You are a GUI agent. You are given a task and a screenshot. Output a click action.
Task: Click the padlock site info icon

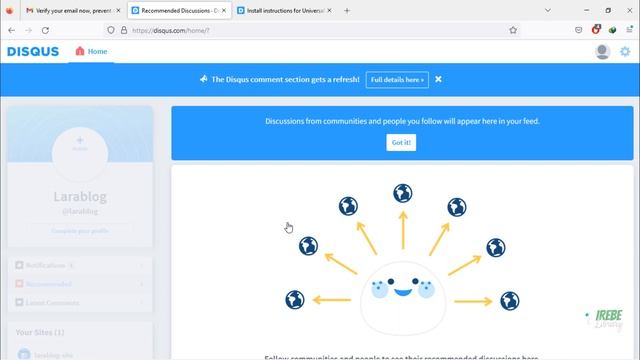(x=124, y=30)
